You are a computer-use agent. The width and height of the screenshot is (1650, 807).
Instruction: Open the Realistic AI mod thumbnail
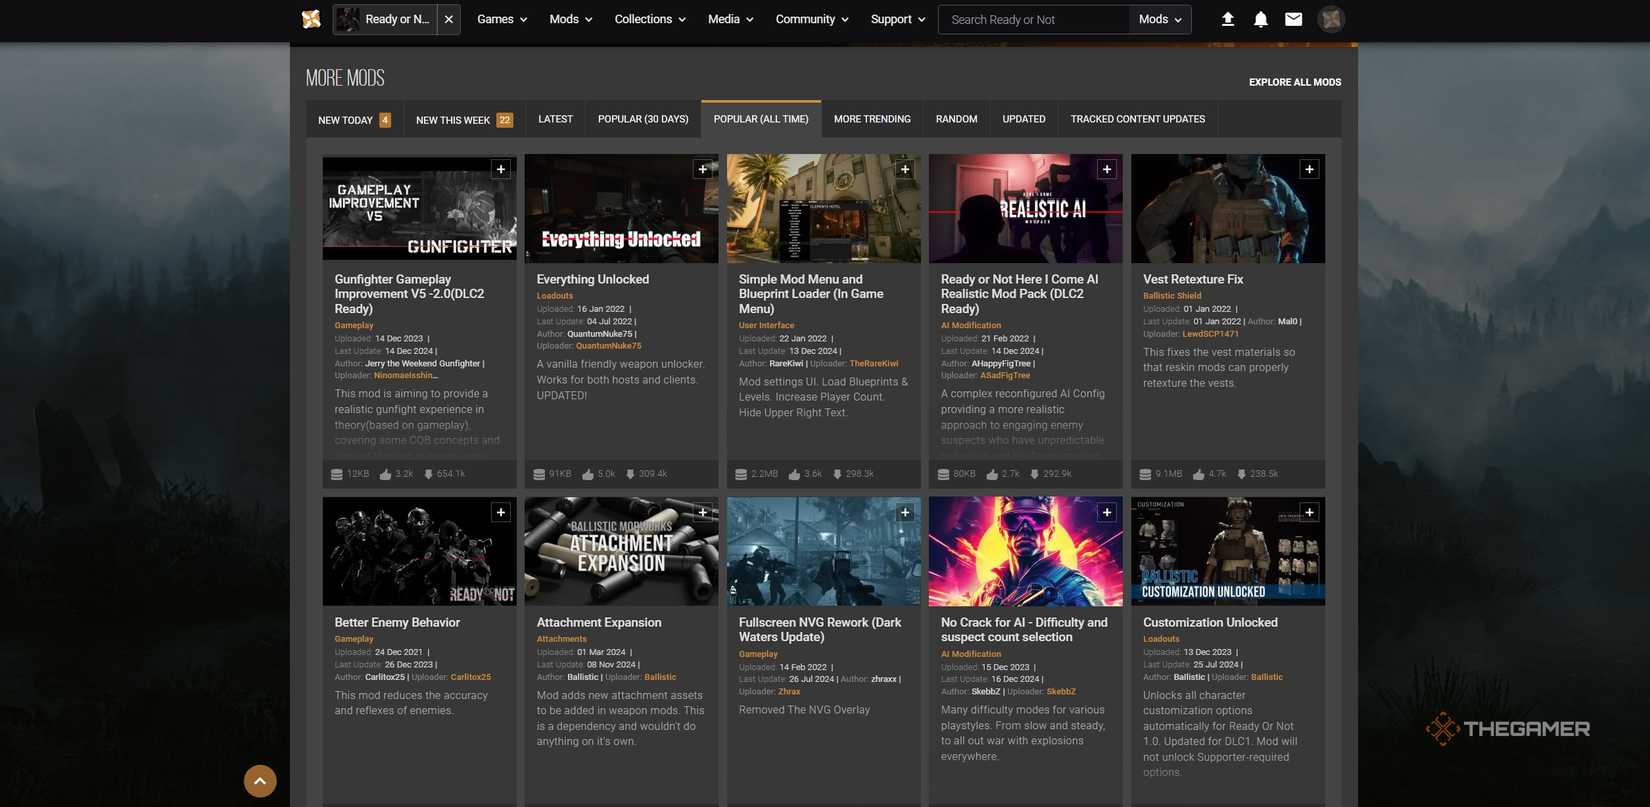point(1025,209)
